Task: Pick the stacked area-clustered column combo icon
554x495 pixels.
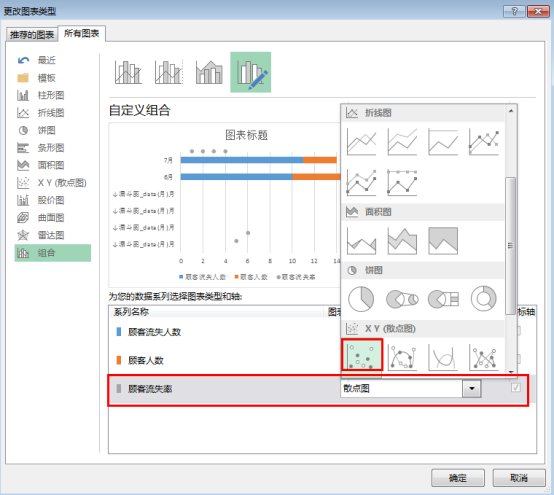Action: click(x=210, y=72)
